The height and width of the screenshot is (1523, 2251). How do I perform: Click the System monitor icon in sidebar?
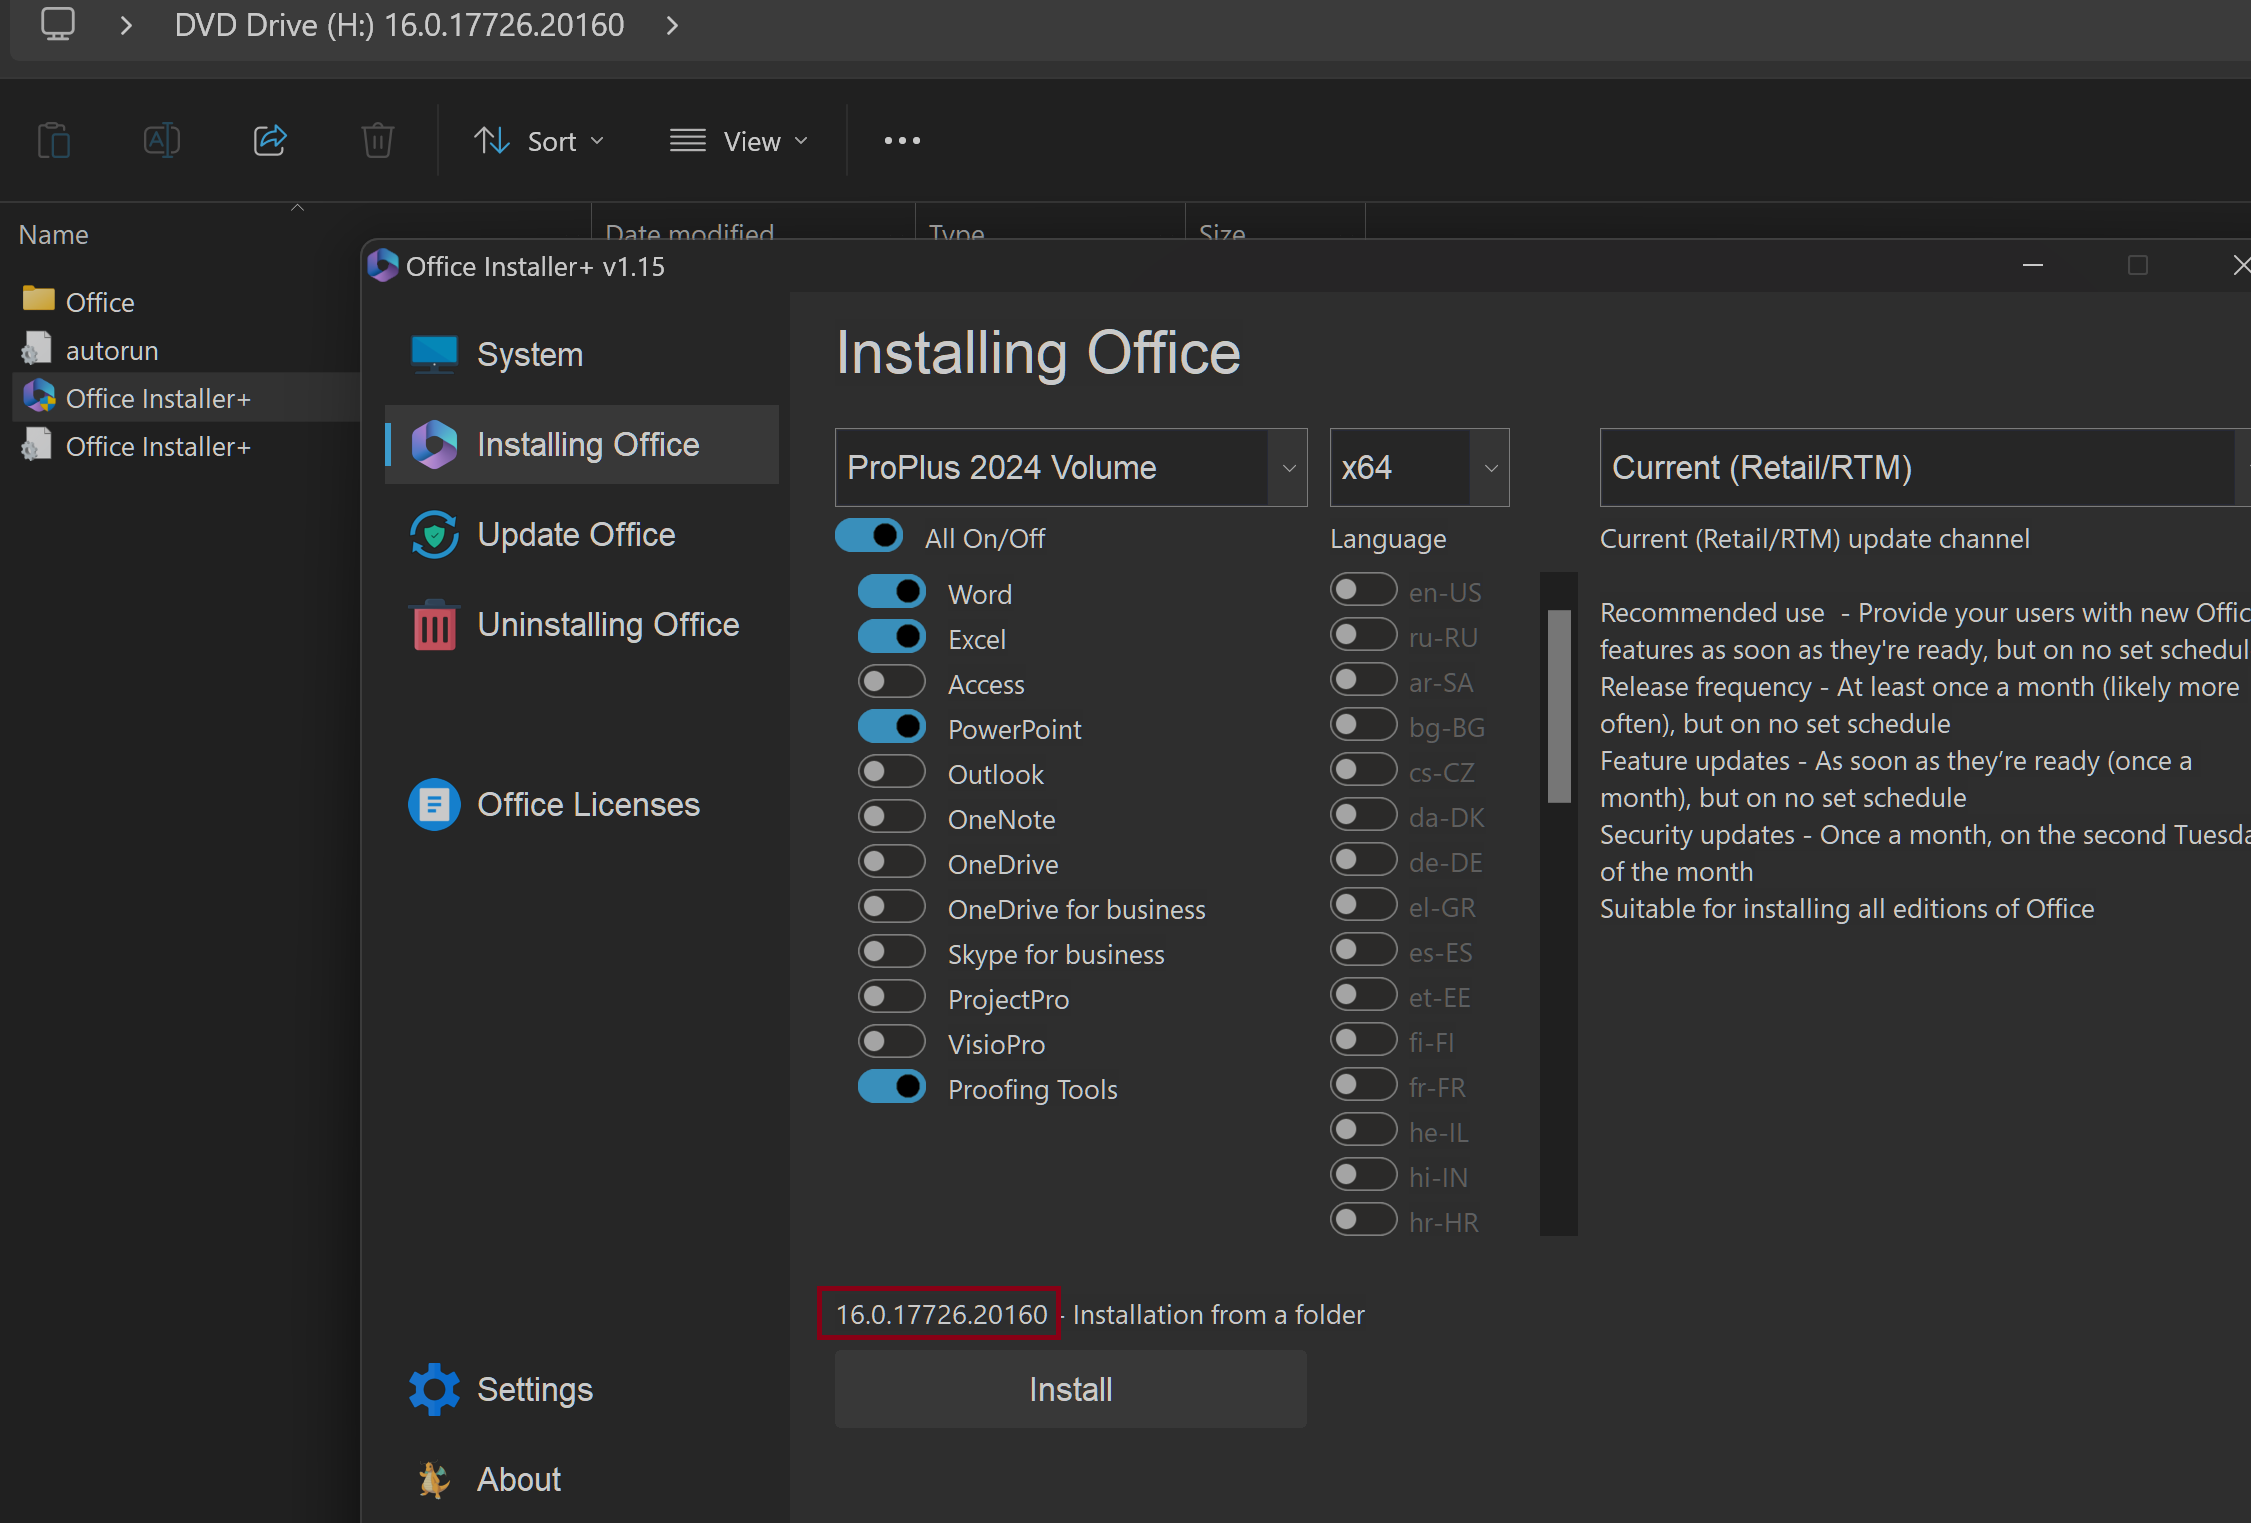(x=434, y=354)
